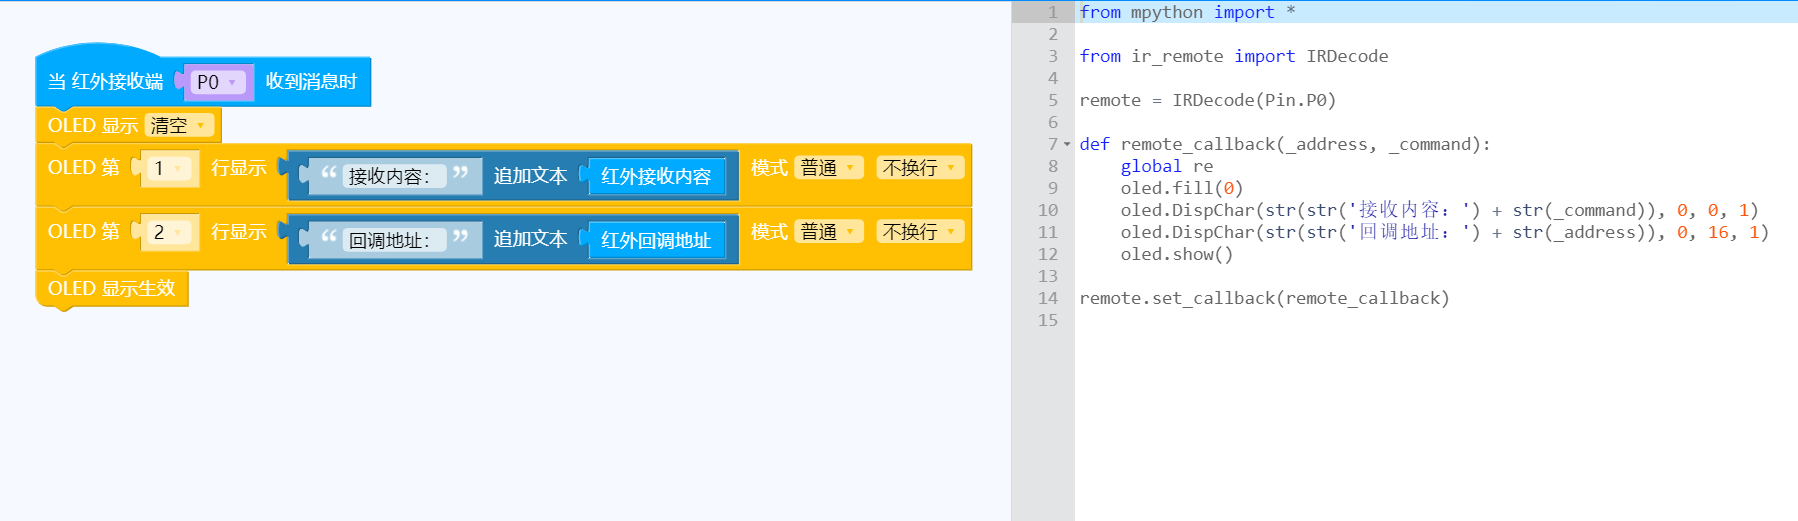Viewport: 1798px width, 521px height.
Task: Open the row number 2 dropdown
Action: pyautogui.click(x=167, y=232)
